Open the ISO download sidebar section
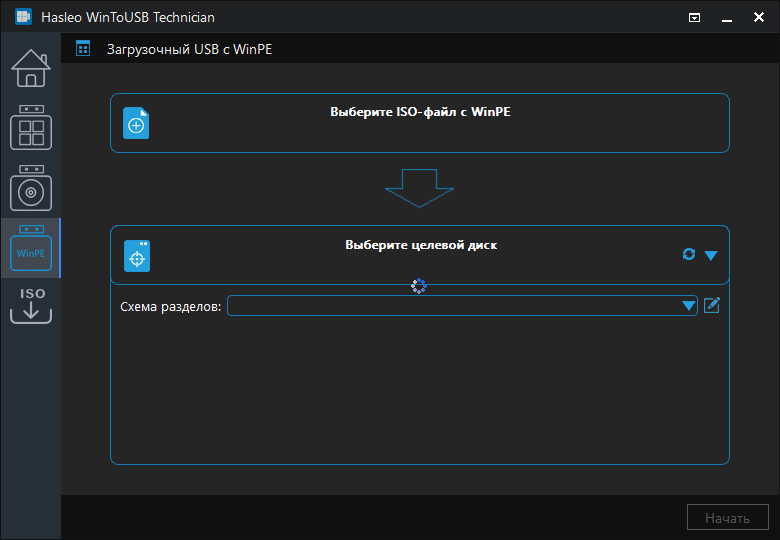780x540 pixels. (x=30, y=306)
